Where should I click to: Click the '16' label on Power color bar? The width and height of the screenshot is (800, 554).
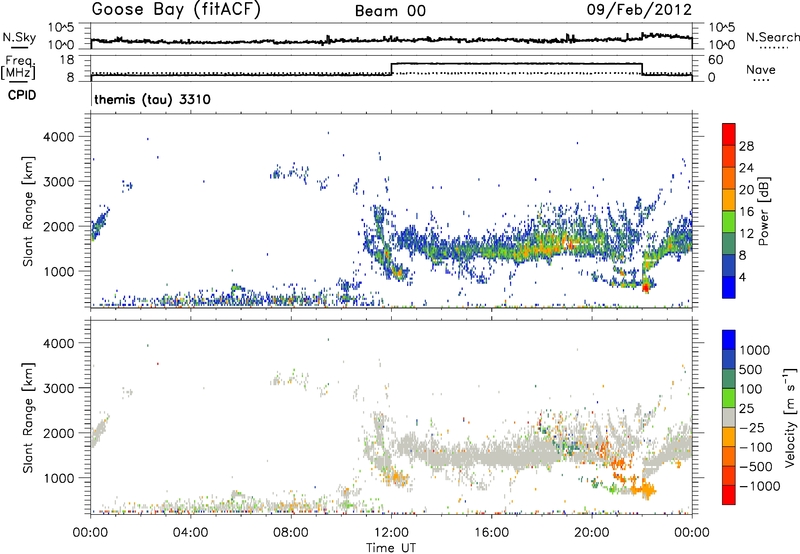coord(746,212)
